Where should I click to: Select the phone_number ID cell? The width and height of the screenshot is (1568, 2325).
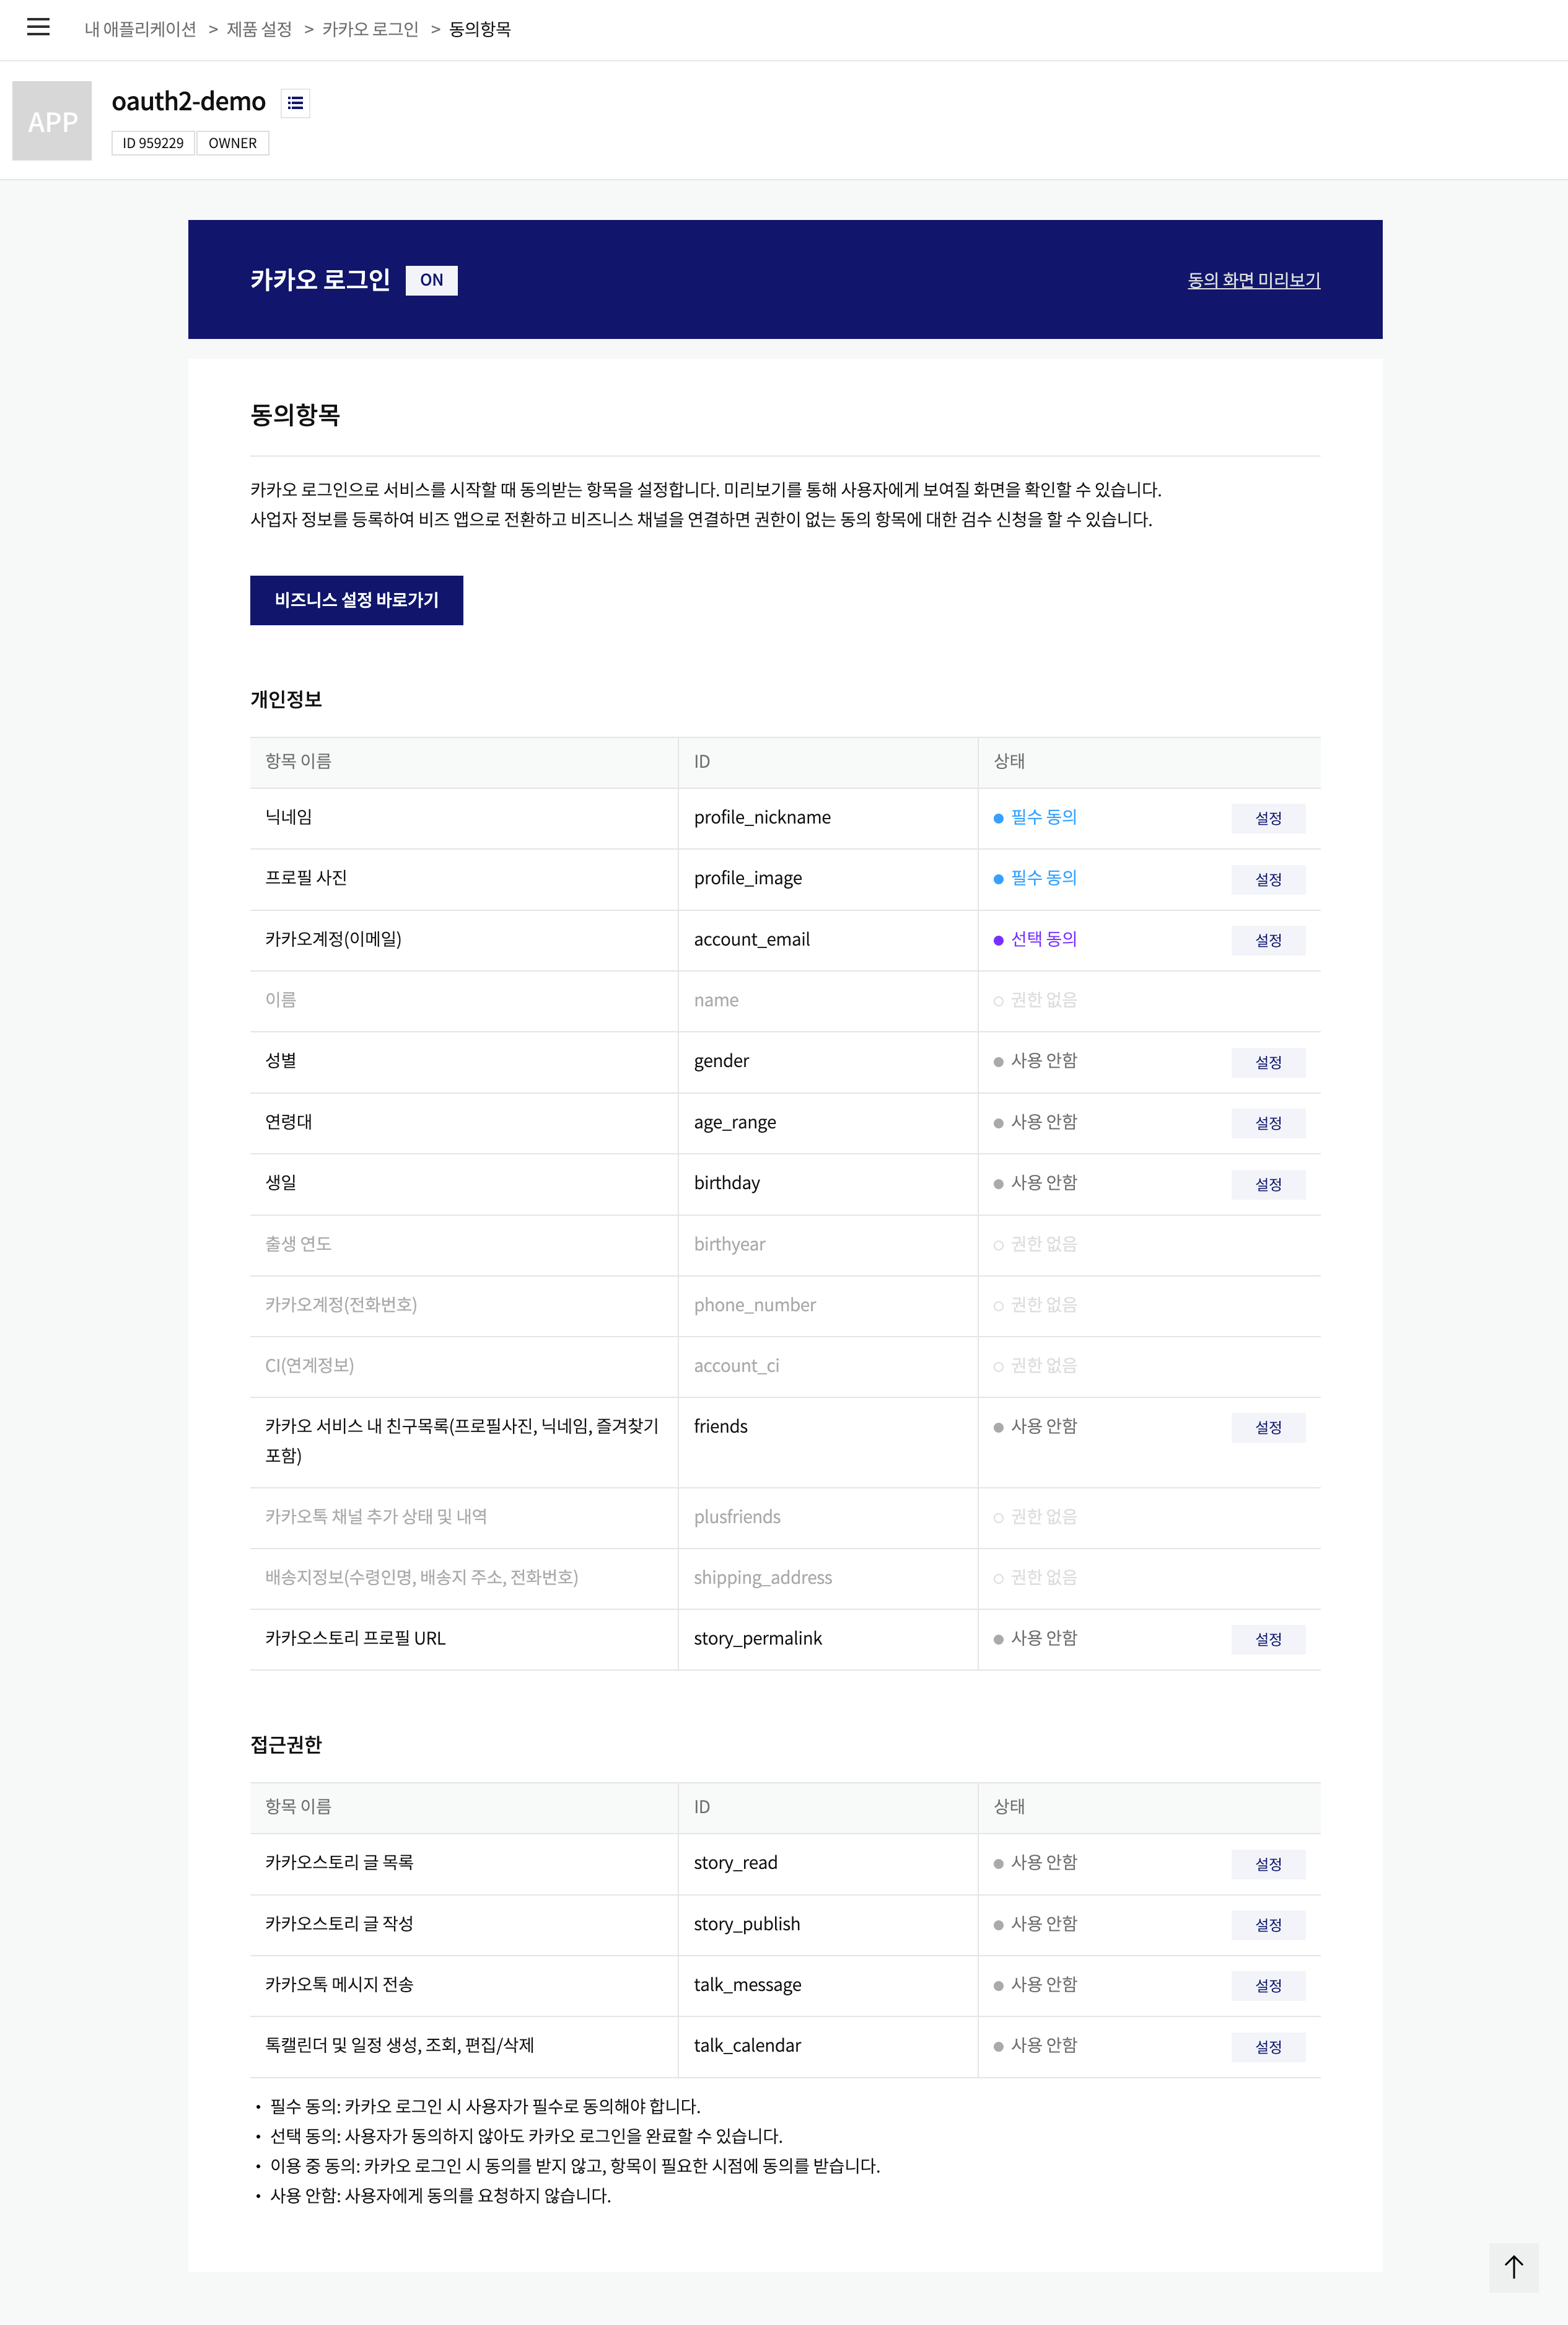(828, 1306)
